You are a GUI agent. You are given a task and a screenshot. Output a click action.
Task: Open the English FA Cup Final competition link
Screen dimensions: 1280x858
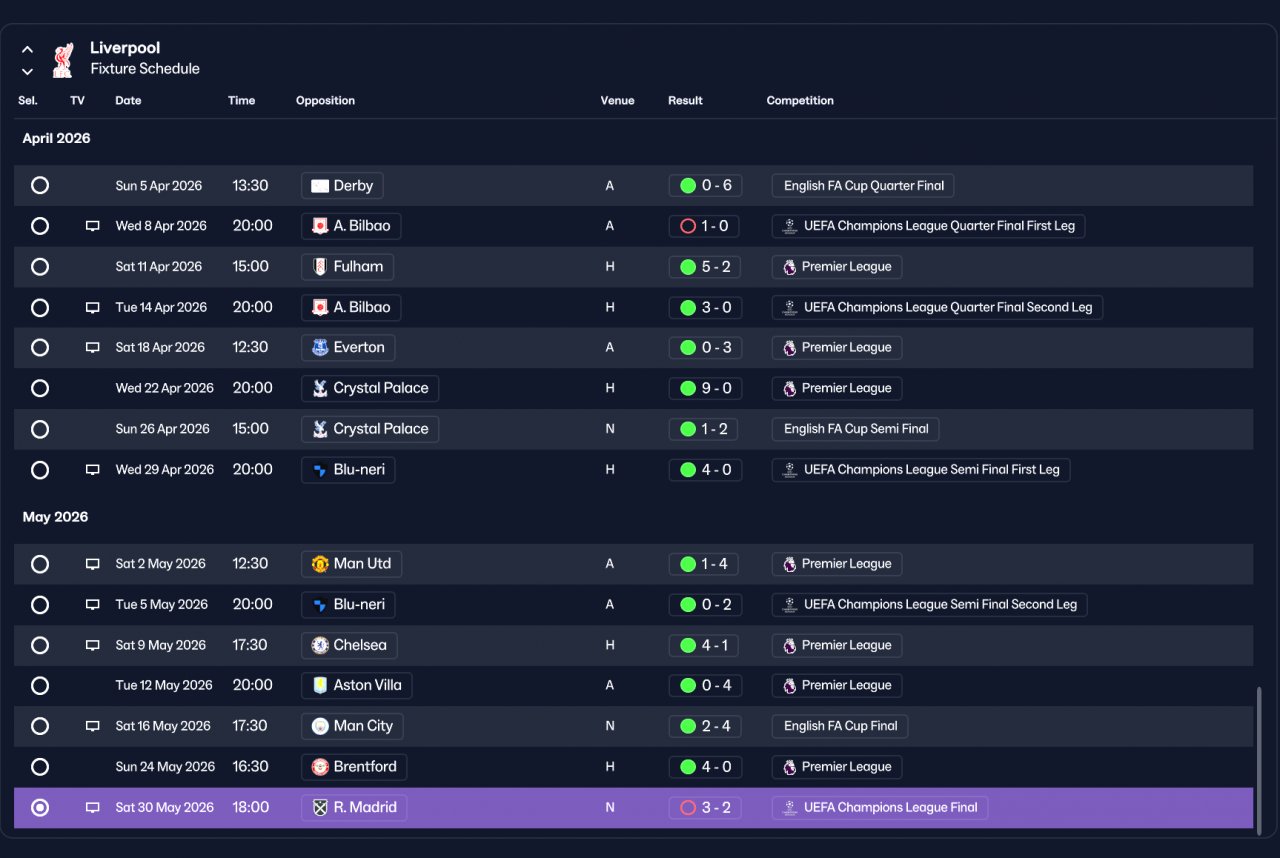pos(840,726)
